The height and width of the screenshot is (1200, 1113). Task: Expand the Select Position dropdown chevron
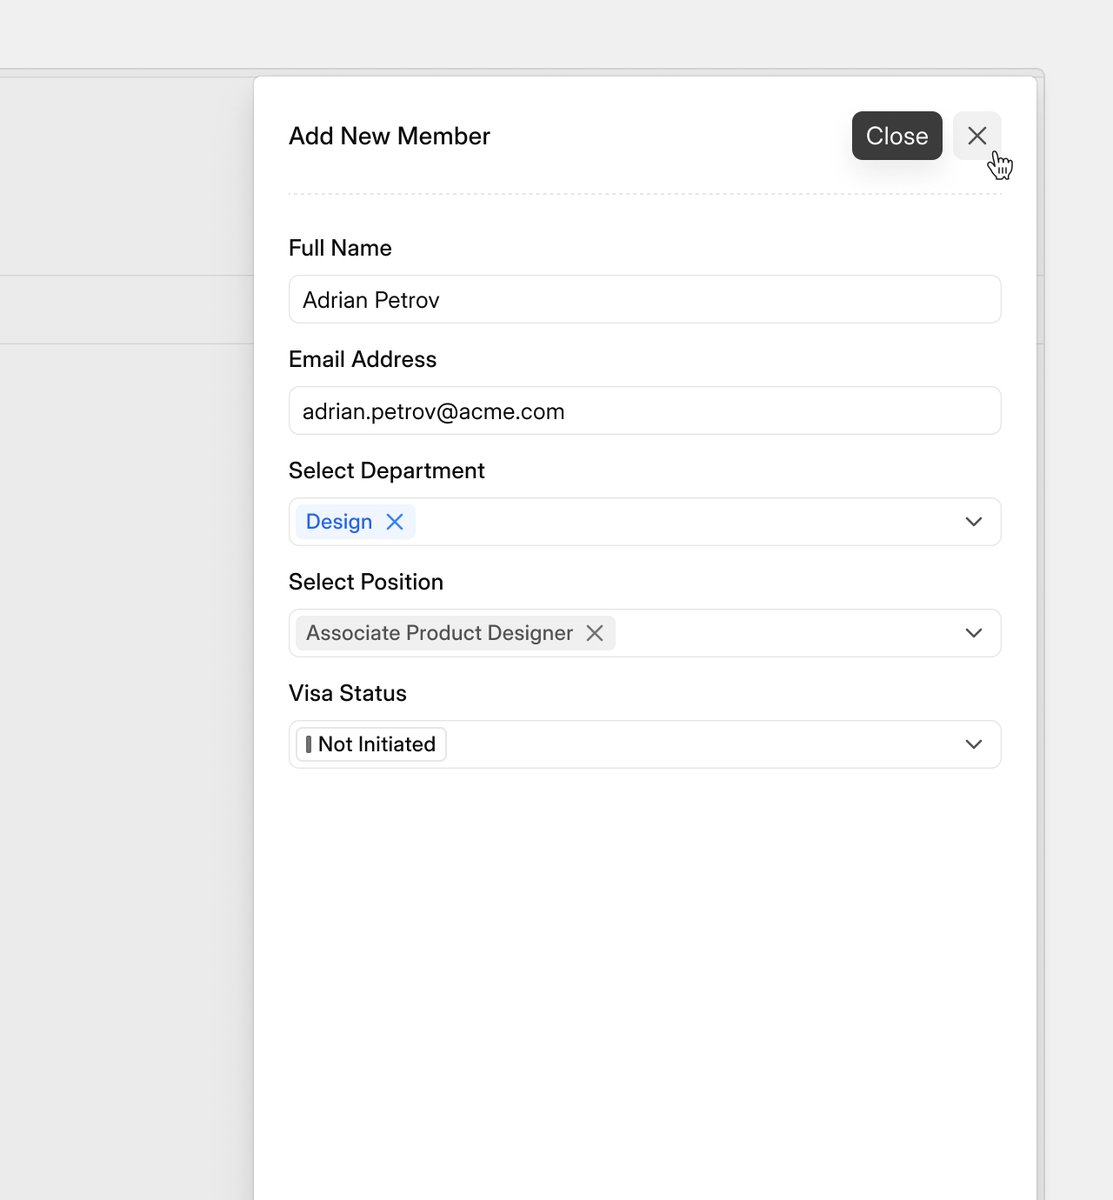pyautogui.click(x=974, y=633)
